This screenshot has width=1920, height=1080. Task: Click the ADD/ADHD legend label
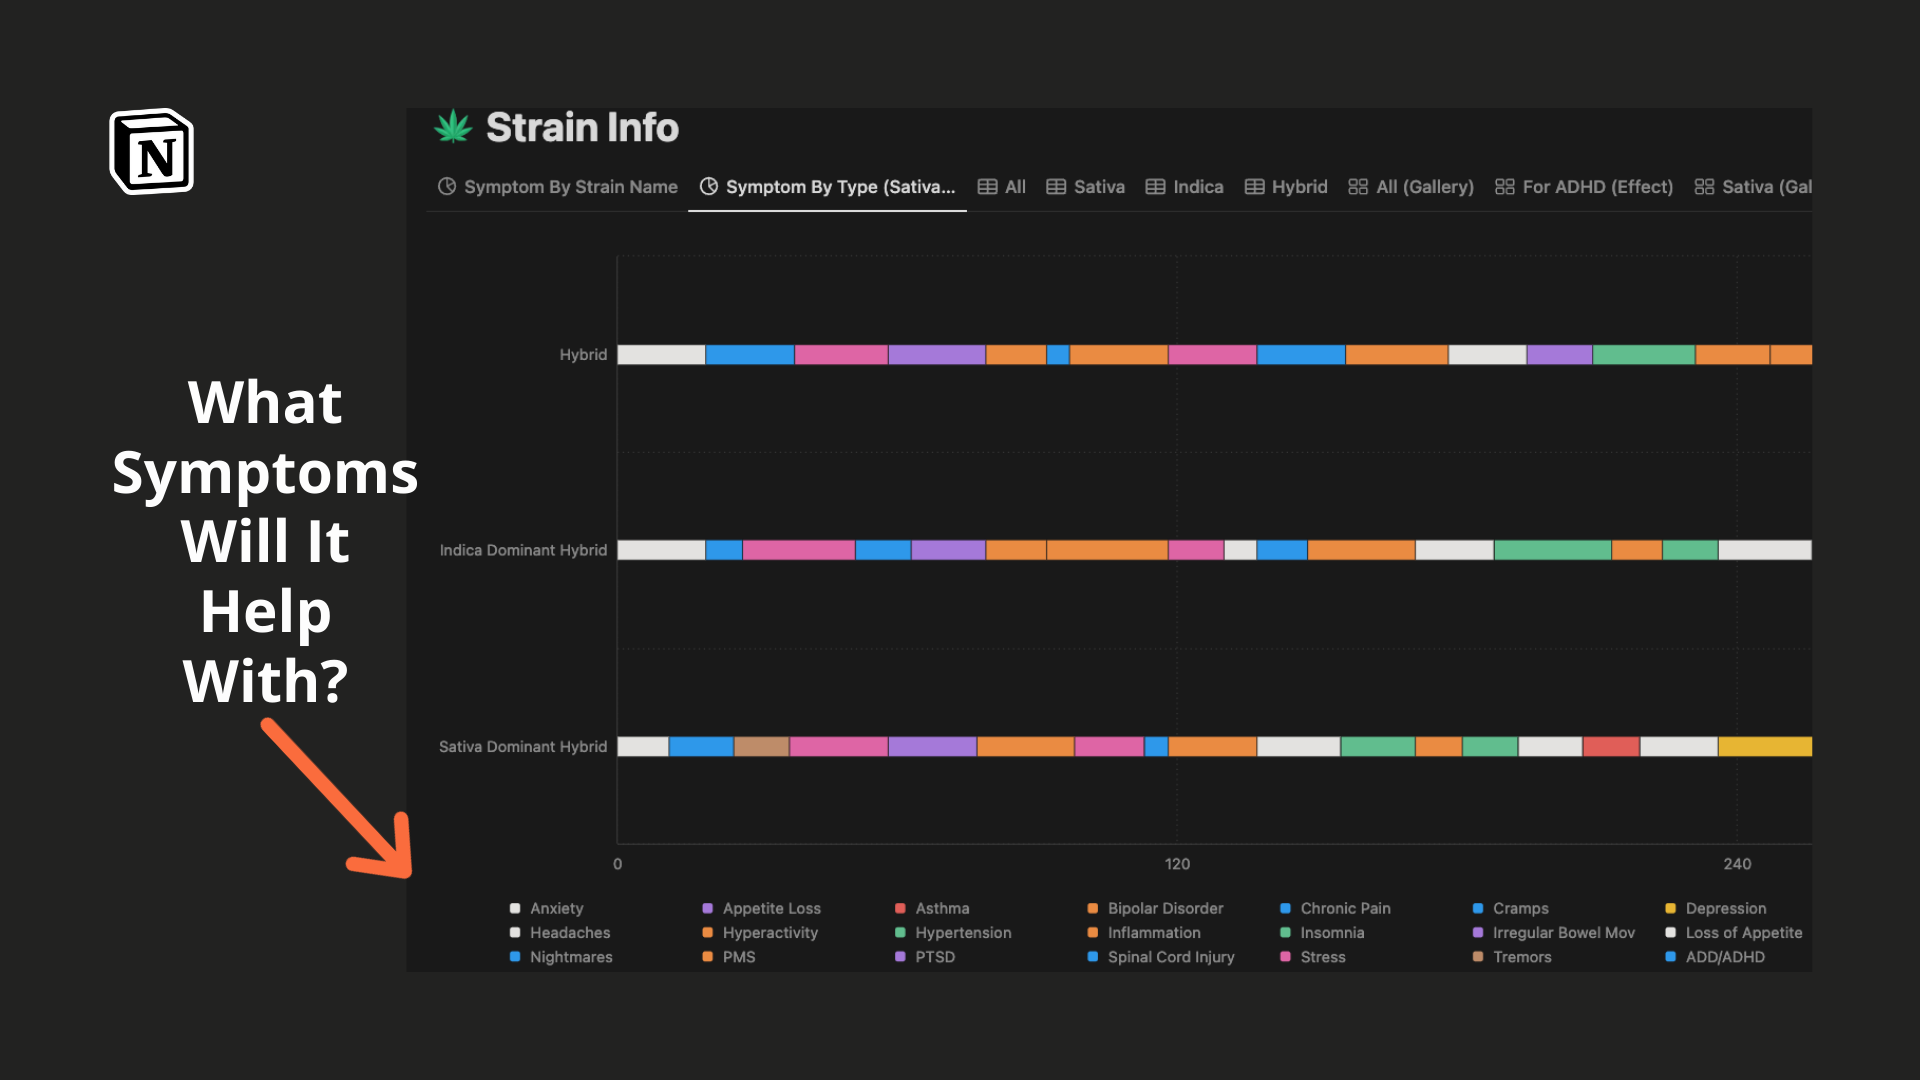pyautogui.click(x=1724, y=957)
